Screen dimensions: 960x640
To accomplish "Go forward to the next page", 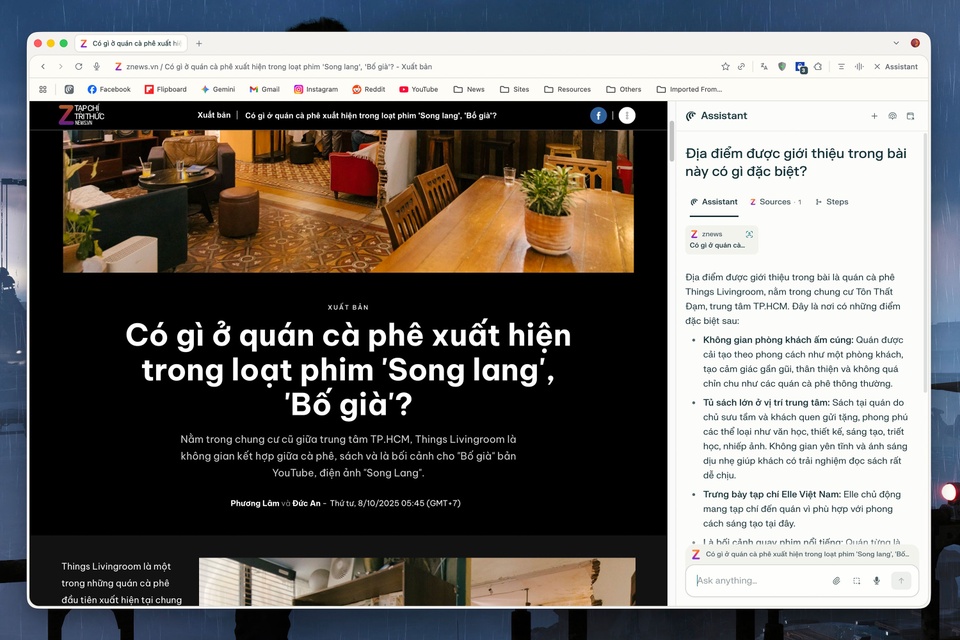I will (x=60, y=66).
